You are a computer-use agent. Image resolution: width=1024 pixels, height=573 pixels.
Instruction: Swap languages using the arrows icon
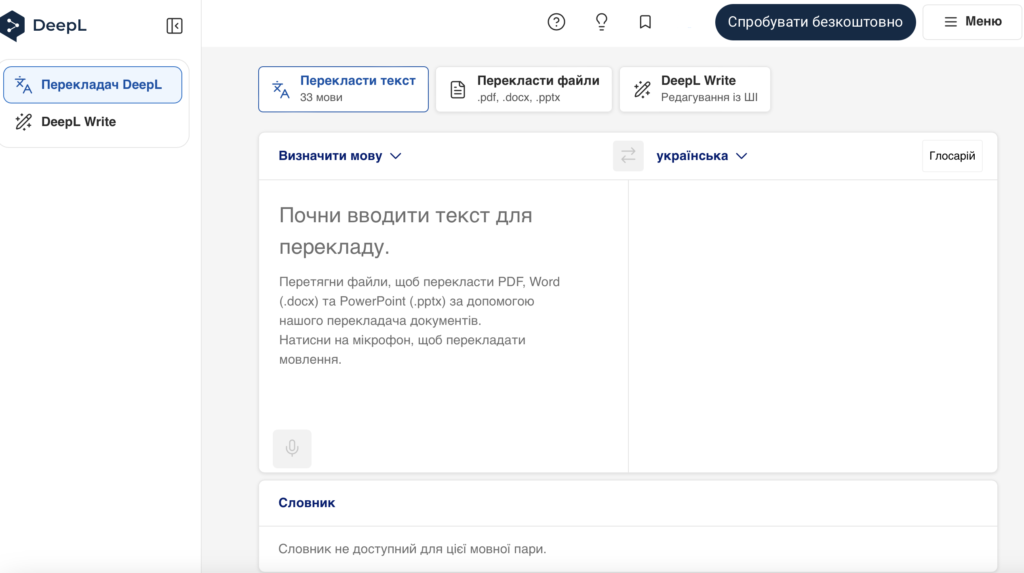click(628, 156)
